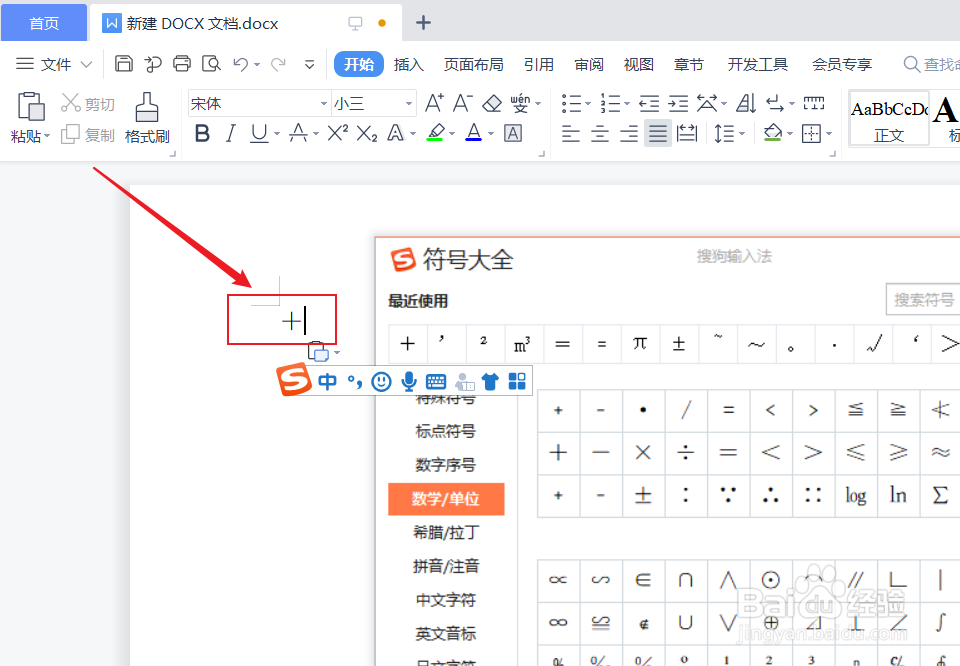Screen dimensions: 960x666
Task: Click the Undo arrow icon
Action: (241, 64)
